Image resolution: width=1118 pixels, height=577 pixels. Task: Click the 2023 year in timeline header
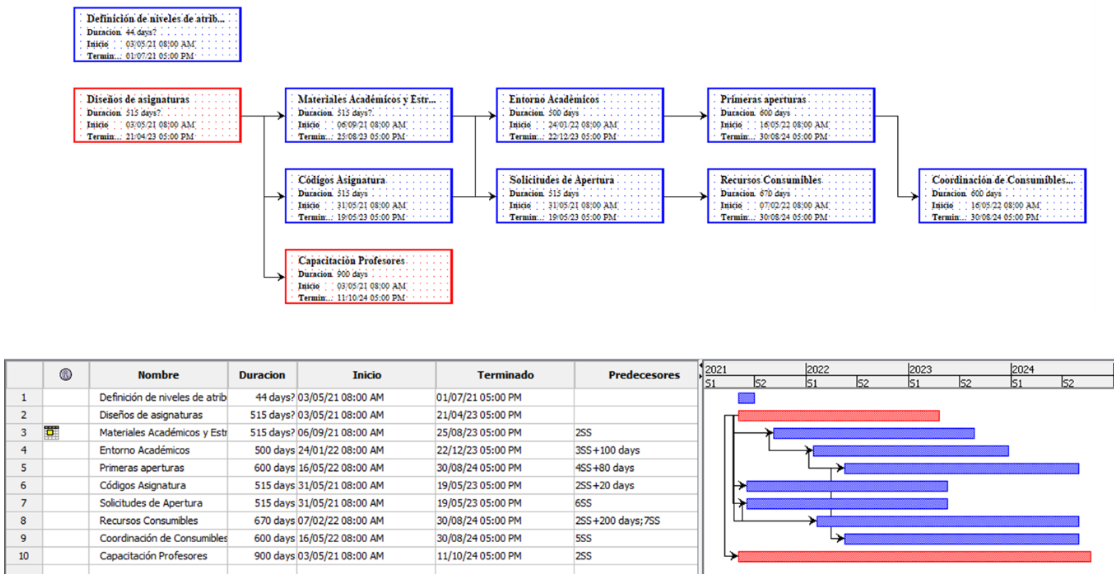920,368
